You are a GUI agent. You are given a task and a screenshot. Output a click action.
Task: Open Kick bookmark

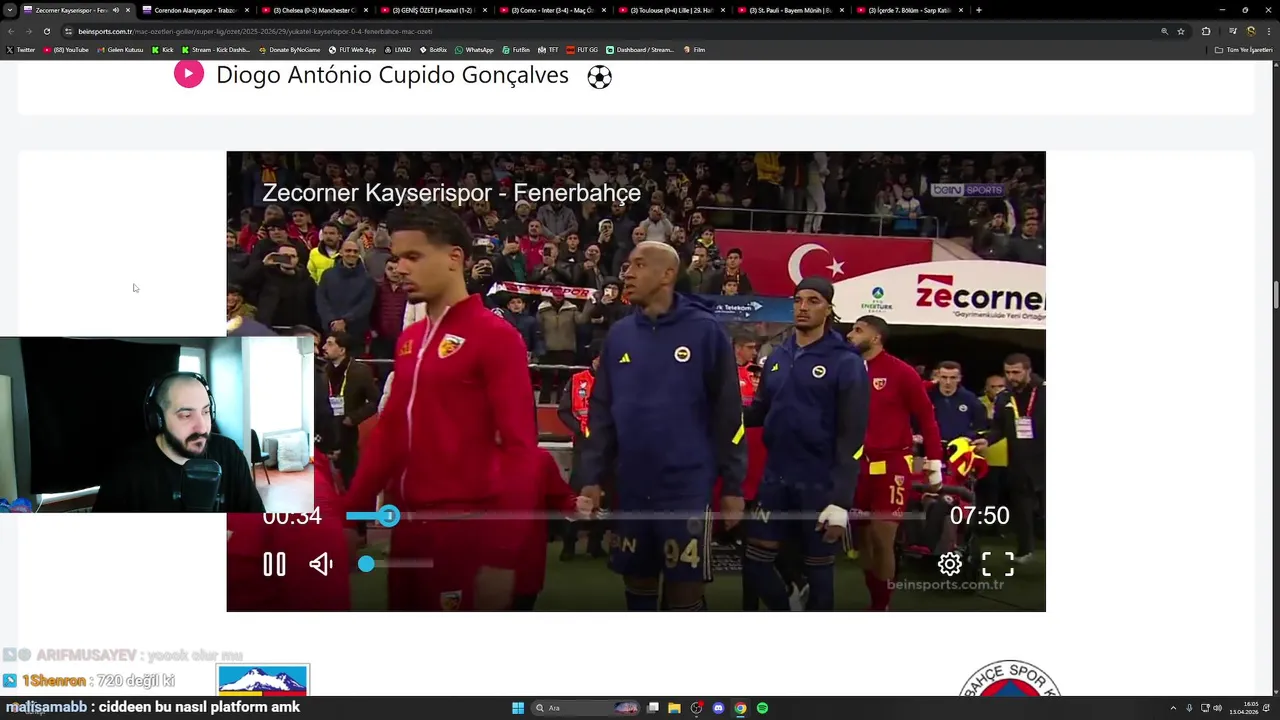click(163, 50)
